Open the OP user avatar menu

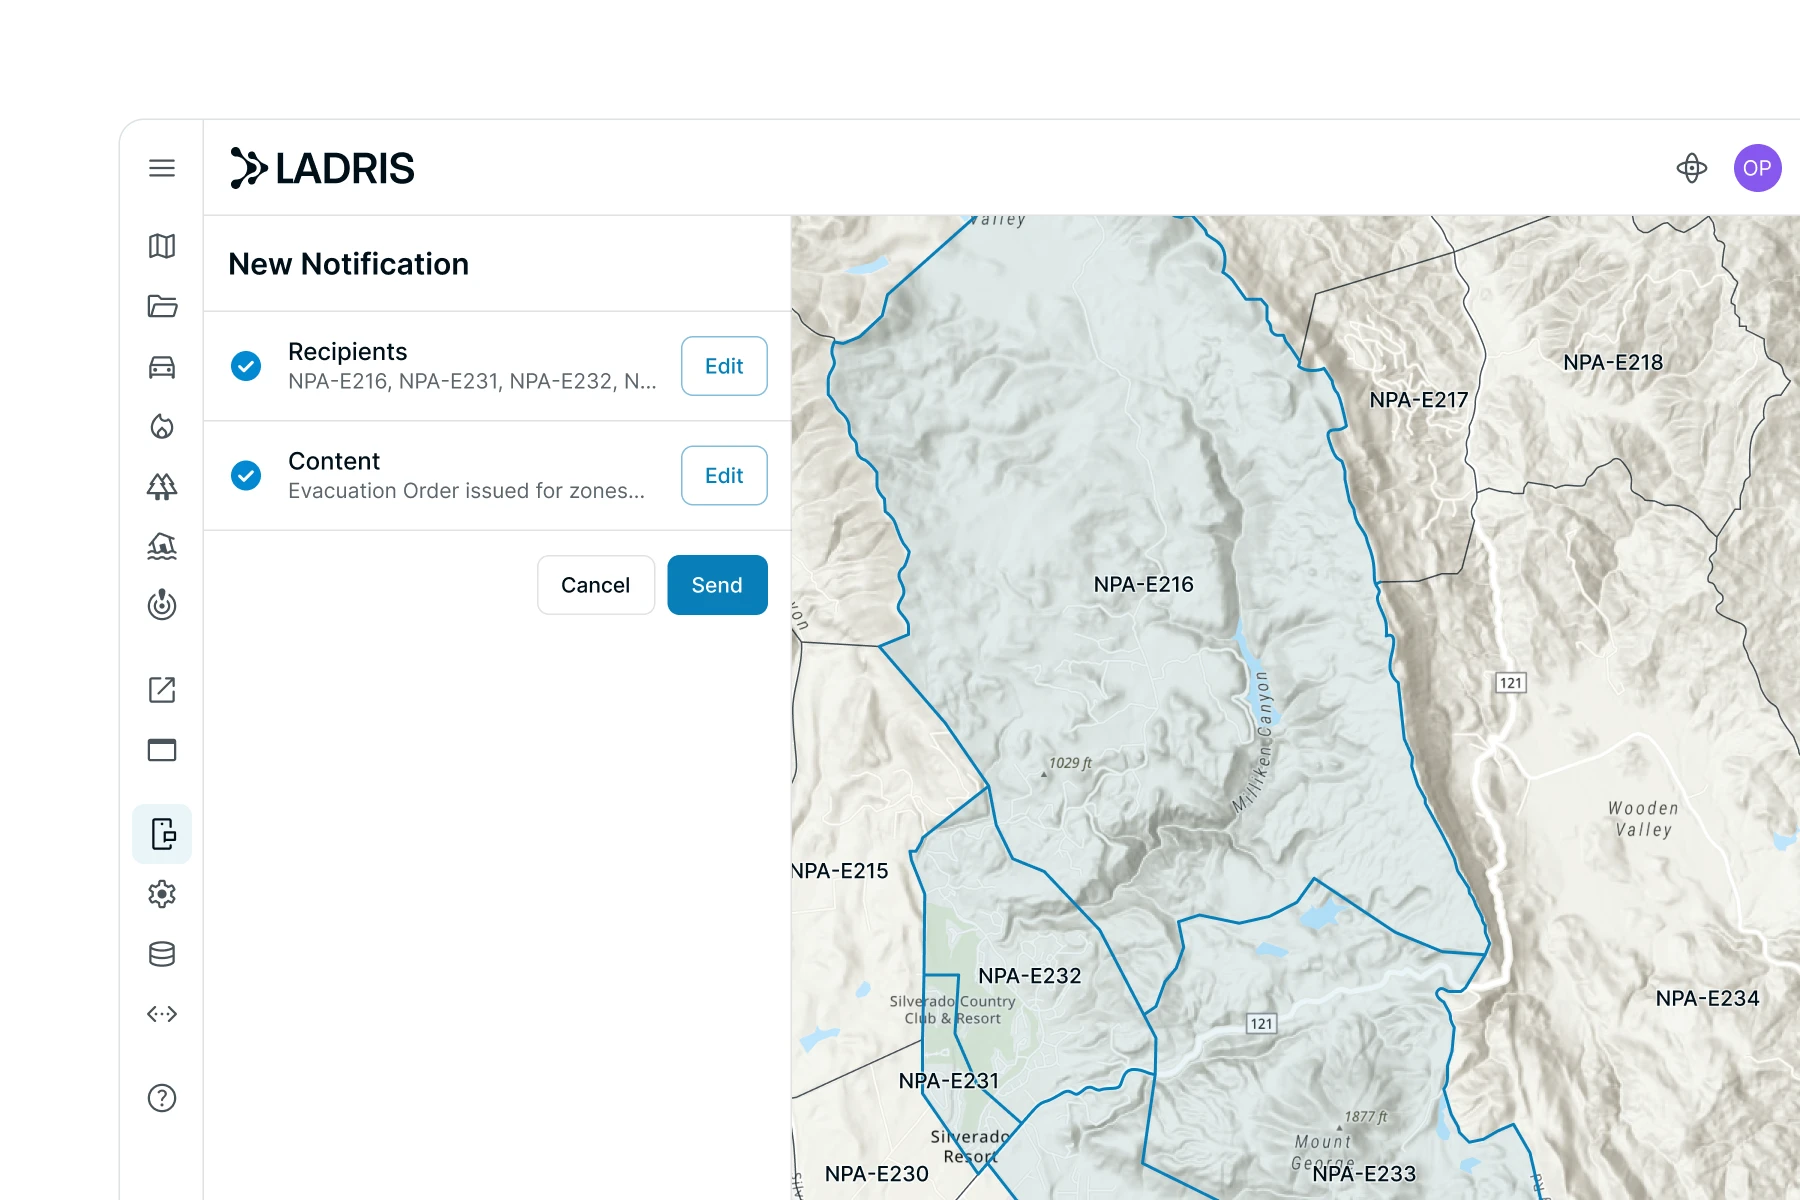click(x=1757, y=168)
